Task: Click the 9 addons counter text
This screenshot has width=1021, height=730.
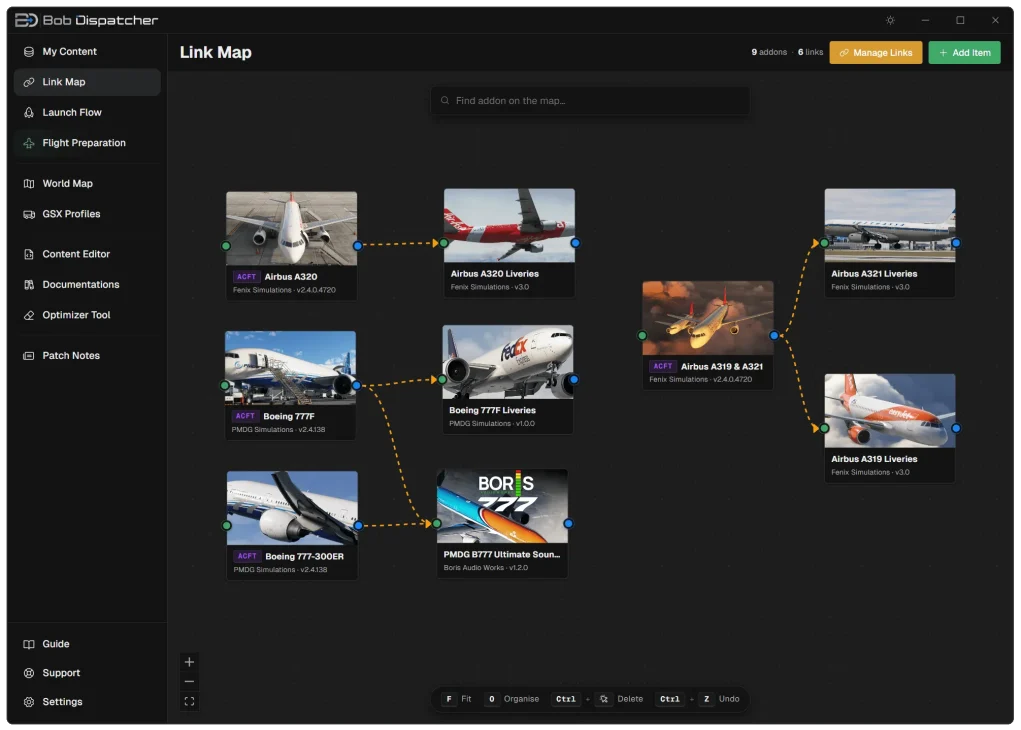Action: click(769, 52)
